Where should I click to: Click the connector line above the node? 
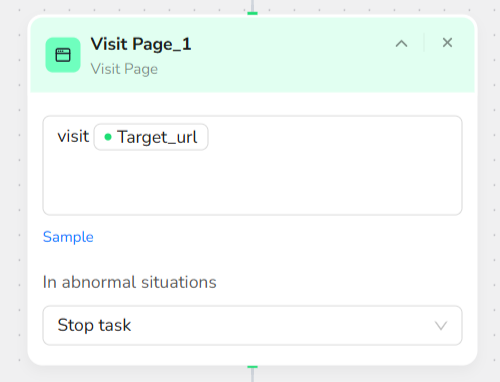(252, 6)
